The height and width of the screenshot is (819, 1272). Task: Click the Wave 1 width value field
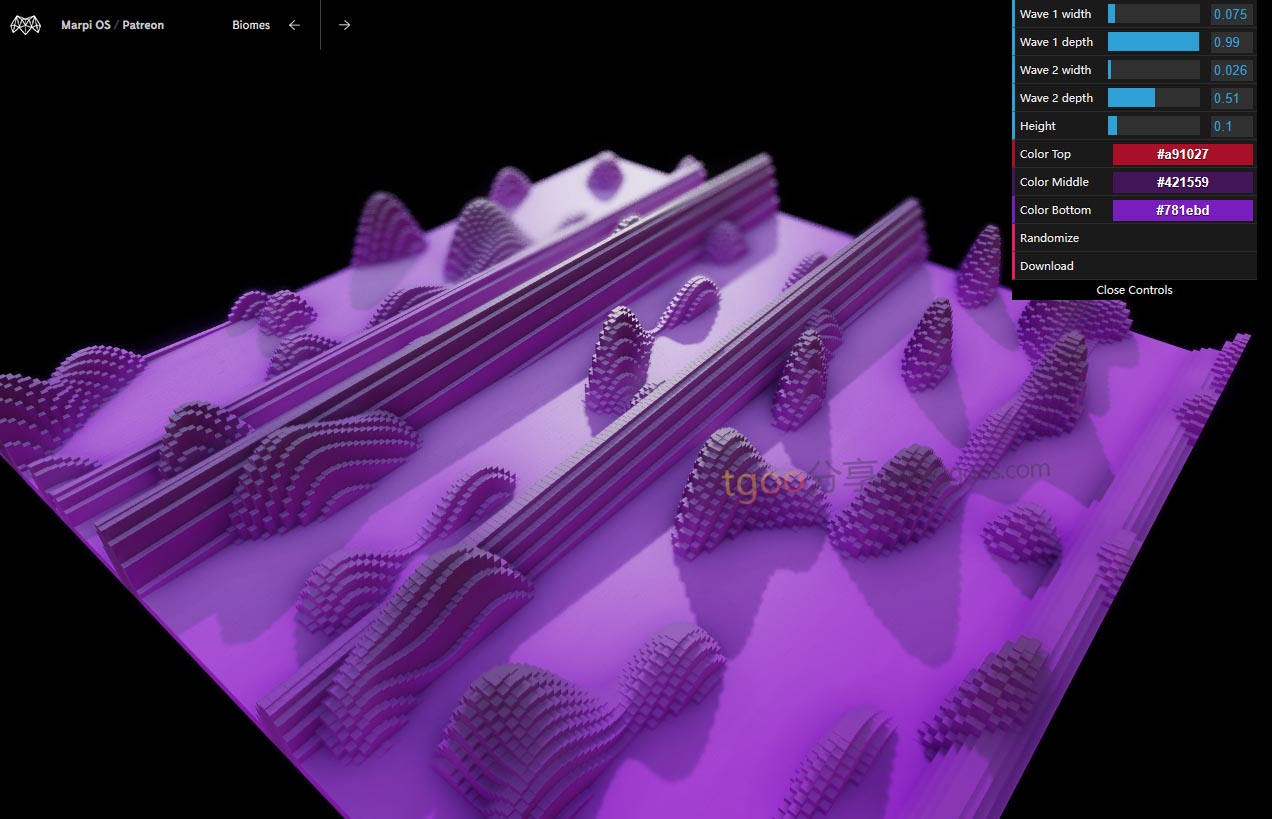pos(1231,14)
